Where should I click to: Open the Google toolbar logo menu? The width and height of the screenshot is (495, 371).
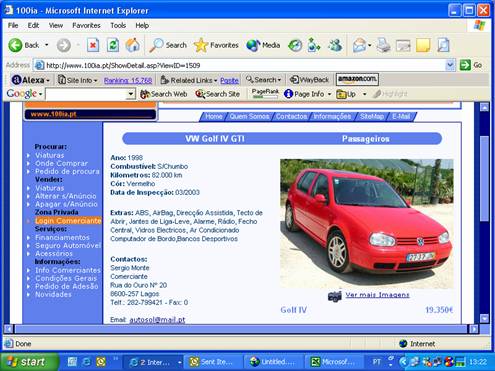[x=24, y=94]
